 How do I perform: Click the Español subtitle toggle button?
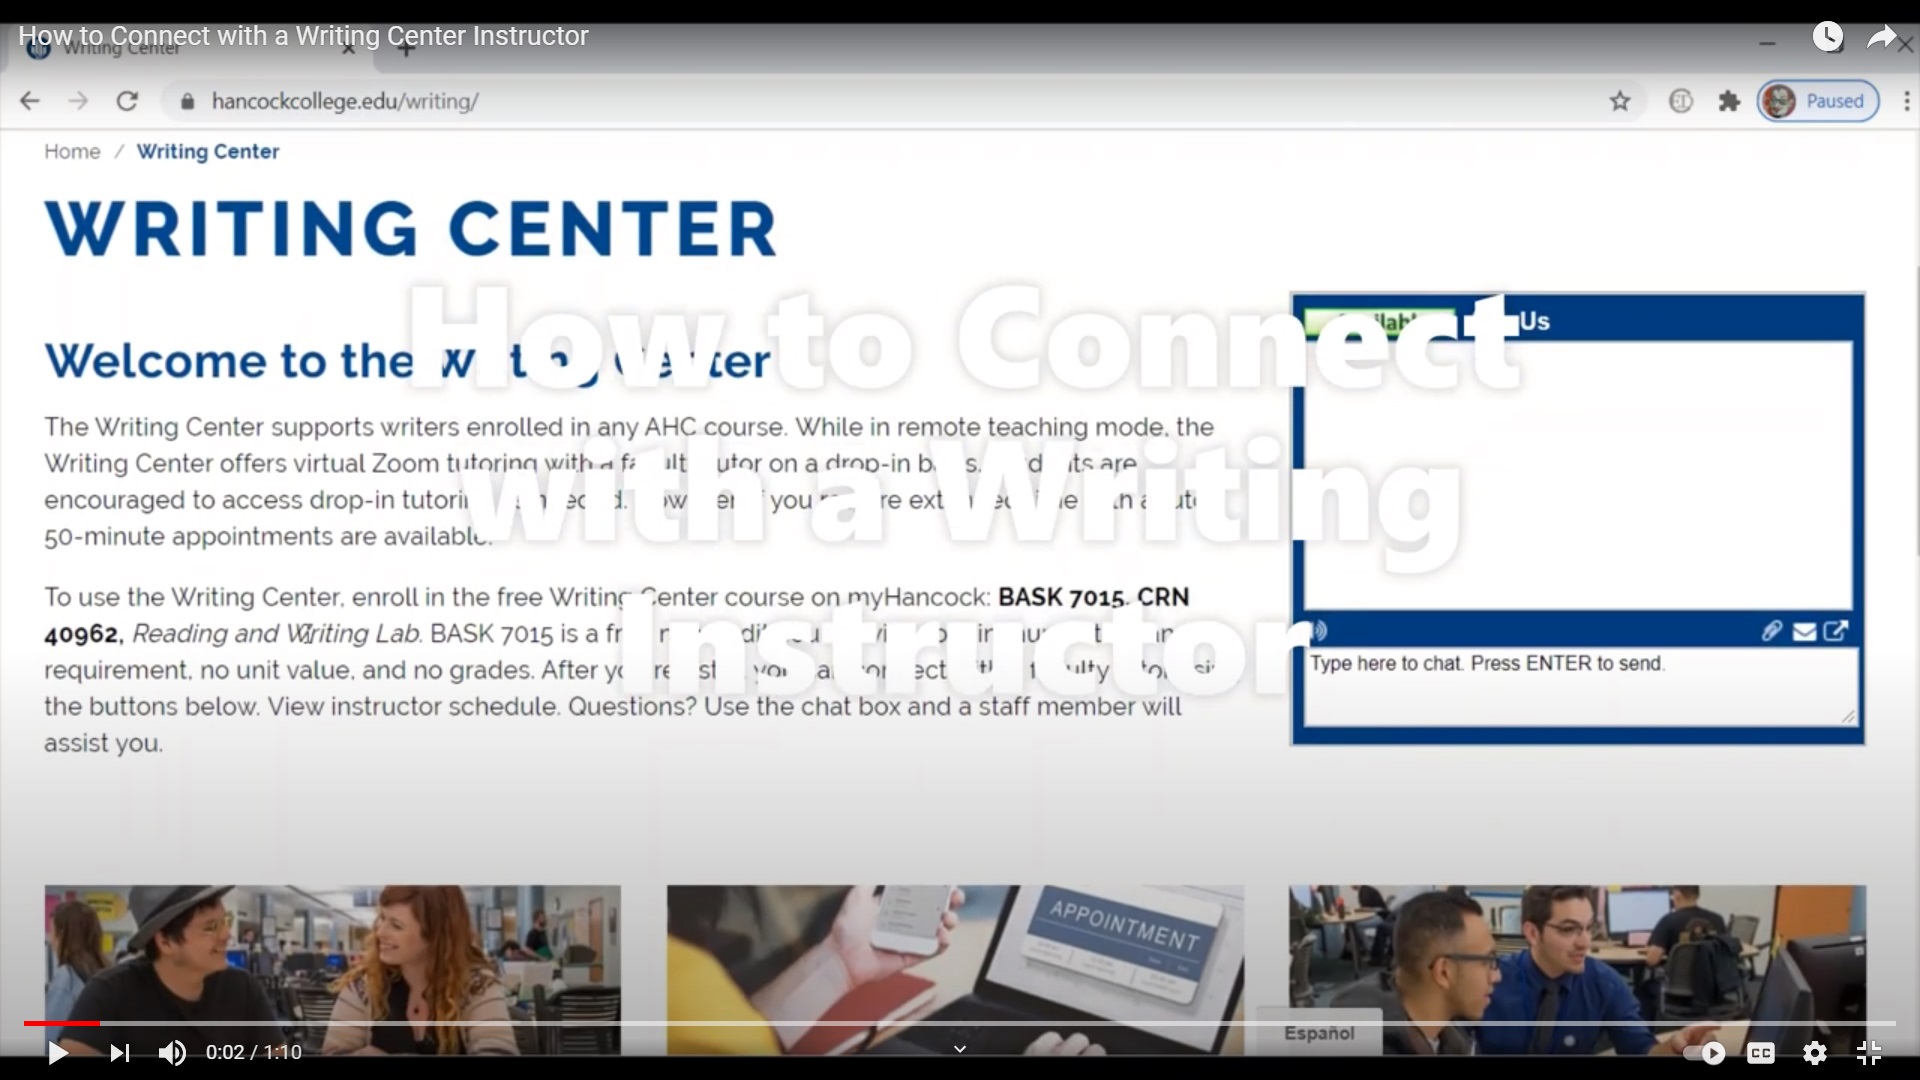pos(1320,1033)
